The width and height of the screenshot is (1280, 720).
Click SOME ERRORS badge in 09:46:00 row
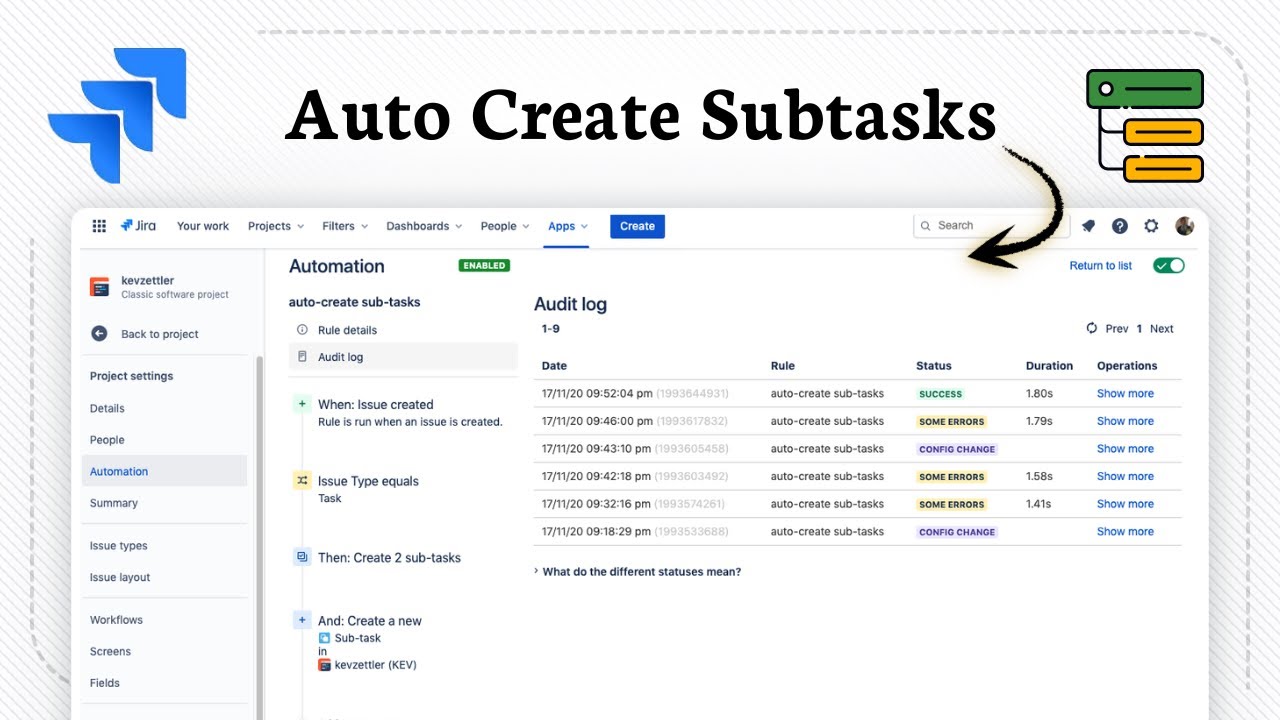pyautogui.click(x=952, y=421)
